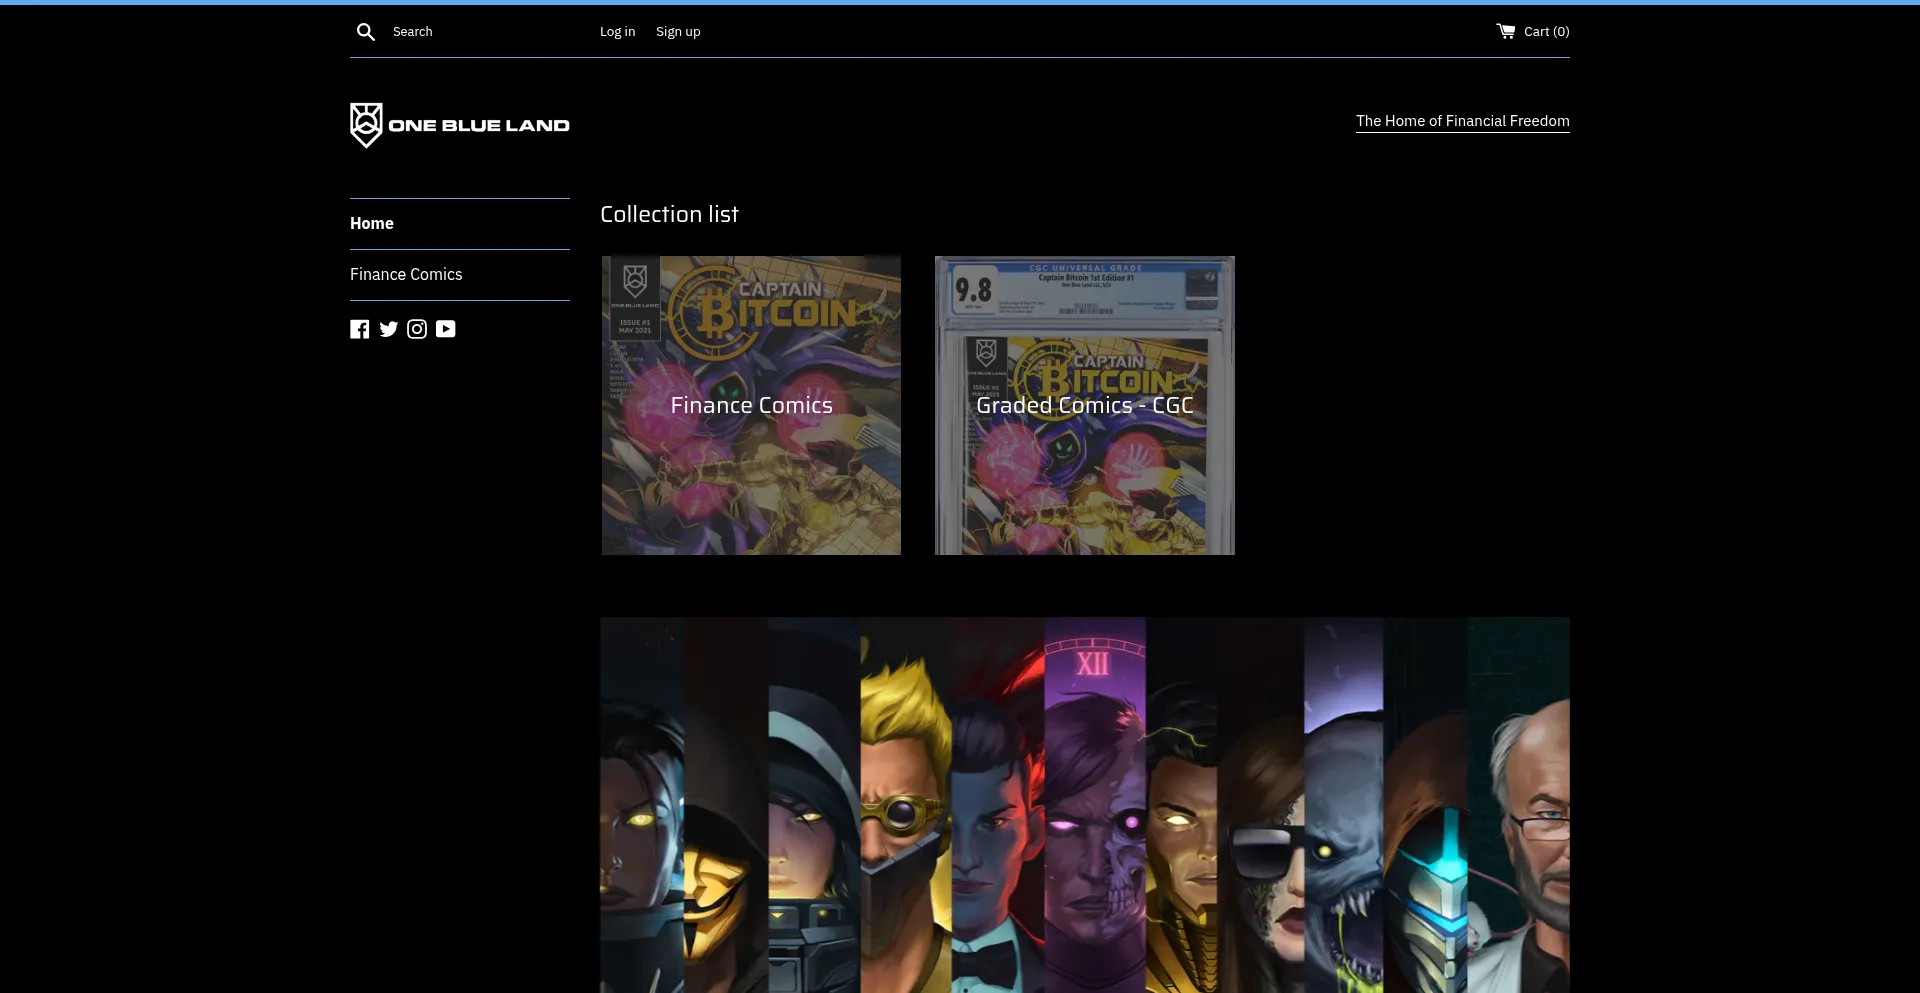Click the ONE BLUE LAND wordmark
This screenshot has width=1920, height=993.
click(479, 126)
